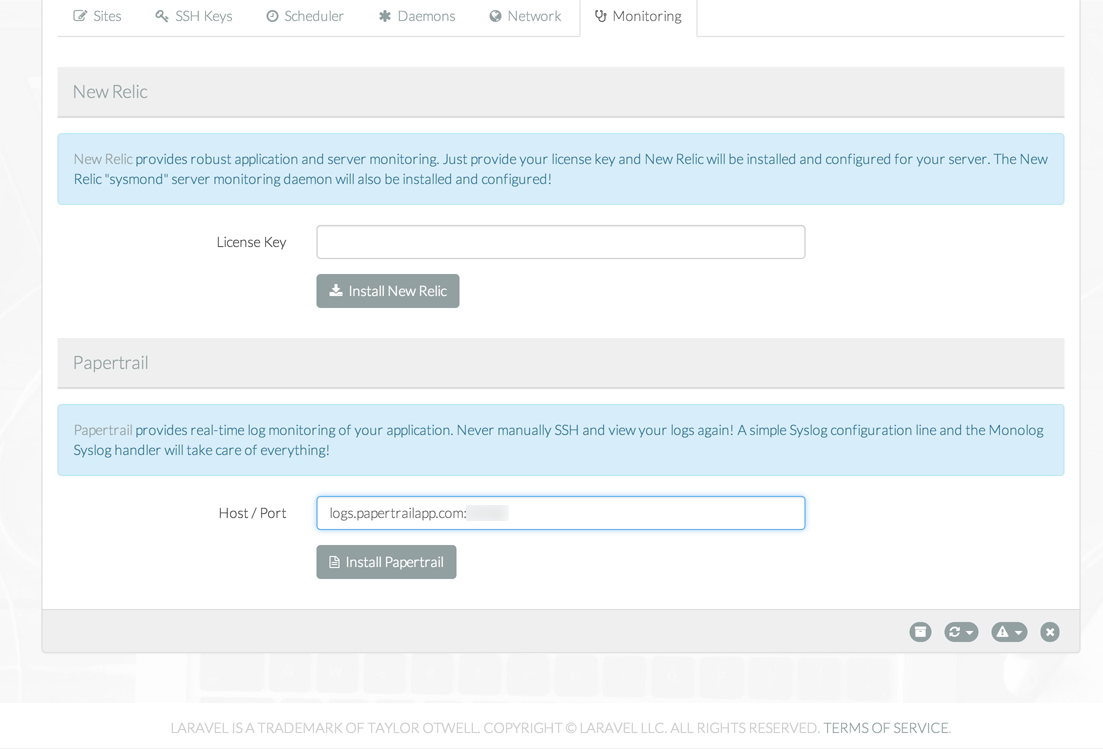This screenshot has width=1103, height=749.
Task: Select the Network tab
Action: coord(525,16)
